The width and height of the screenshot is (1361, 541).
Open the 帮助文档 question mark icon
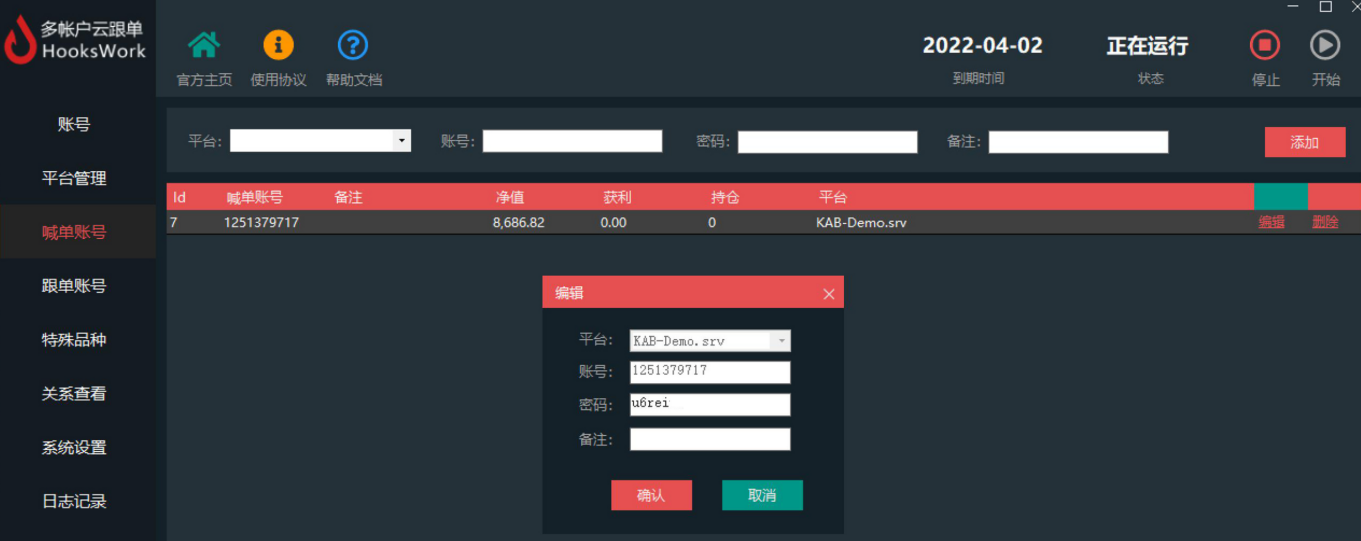[353, 45]
